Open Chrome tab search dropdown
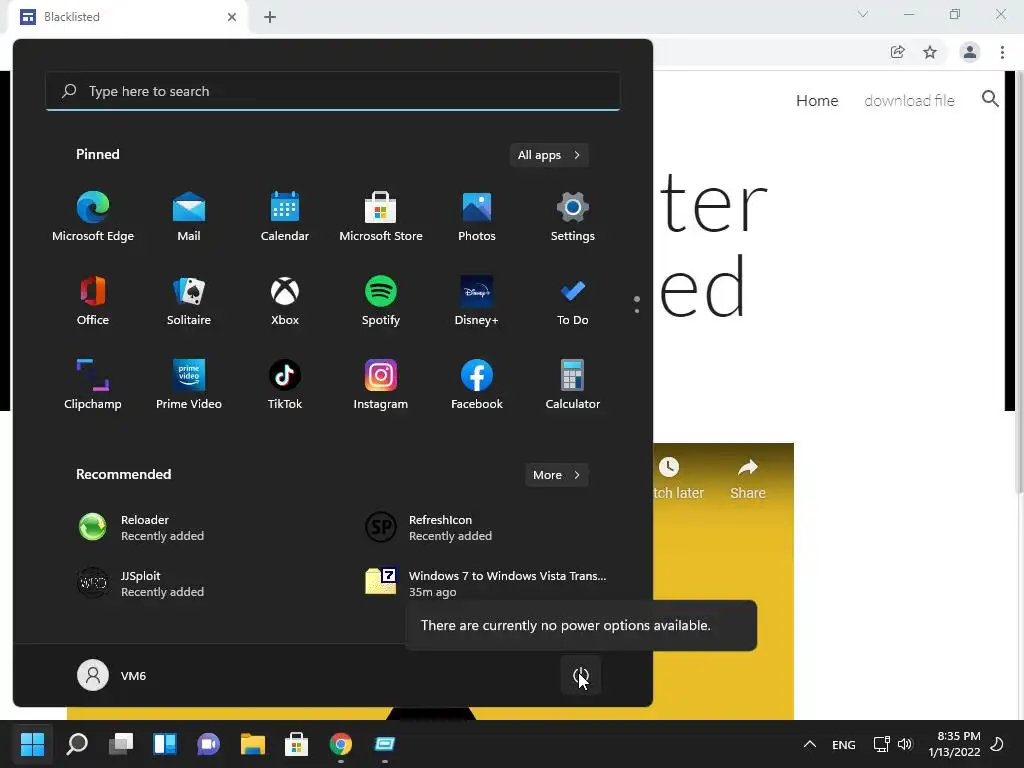1024x768 pixels. pos(863,14)
